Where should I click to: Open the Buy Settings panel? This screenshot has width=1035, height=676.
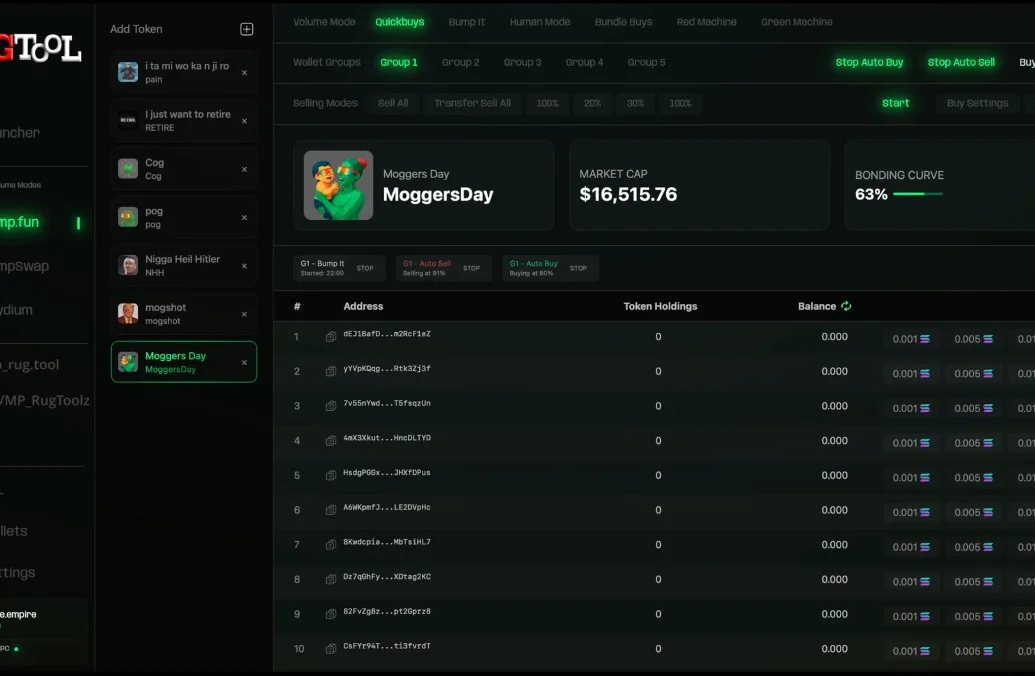coord(977,103)
